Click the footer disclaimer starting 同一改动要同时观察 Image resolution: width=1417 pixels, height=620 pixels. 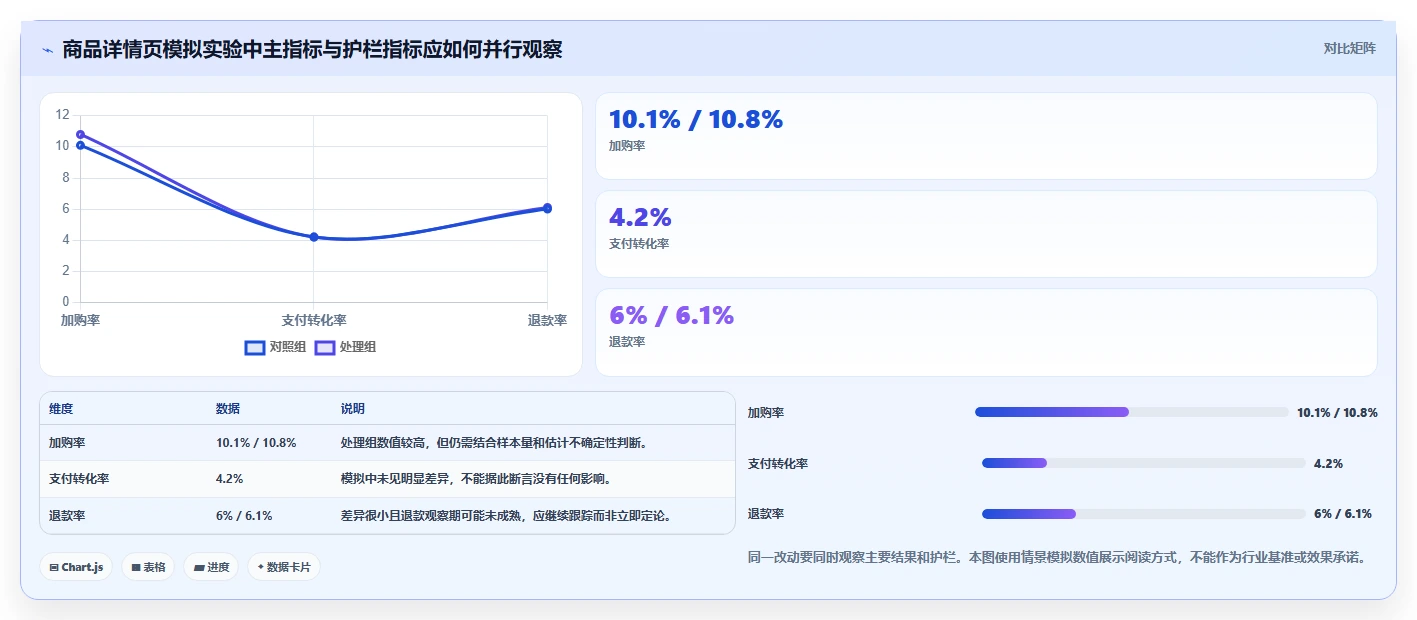coord(1057,558)
